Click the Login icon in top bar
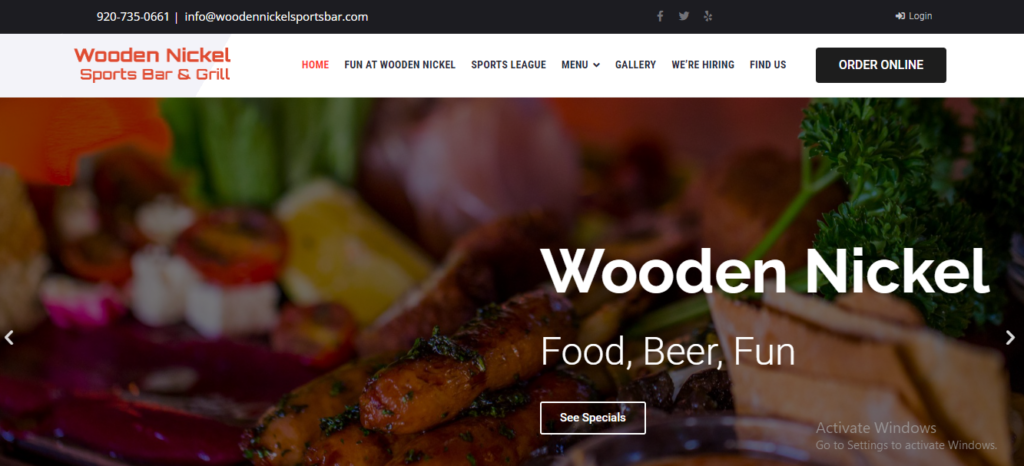Viewport: 1024px width, 466px height. tap(900, 16)
